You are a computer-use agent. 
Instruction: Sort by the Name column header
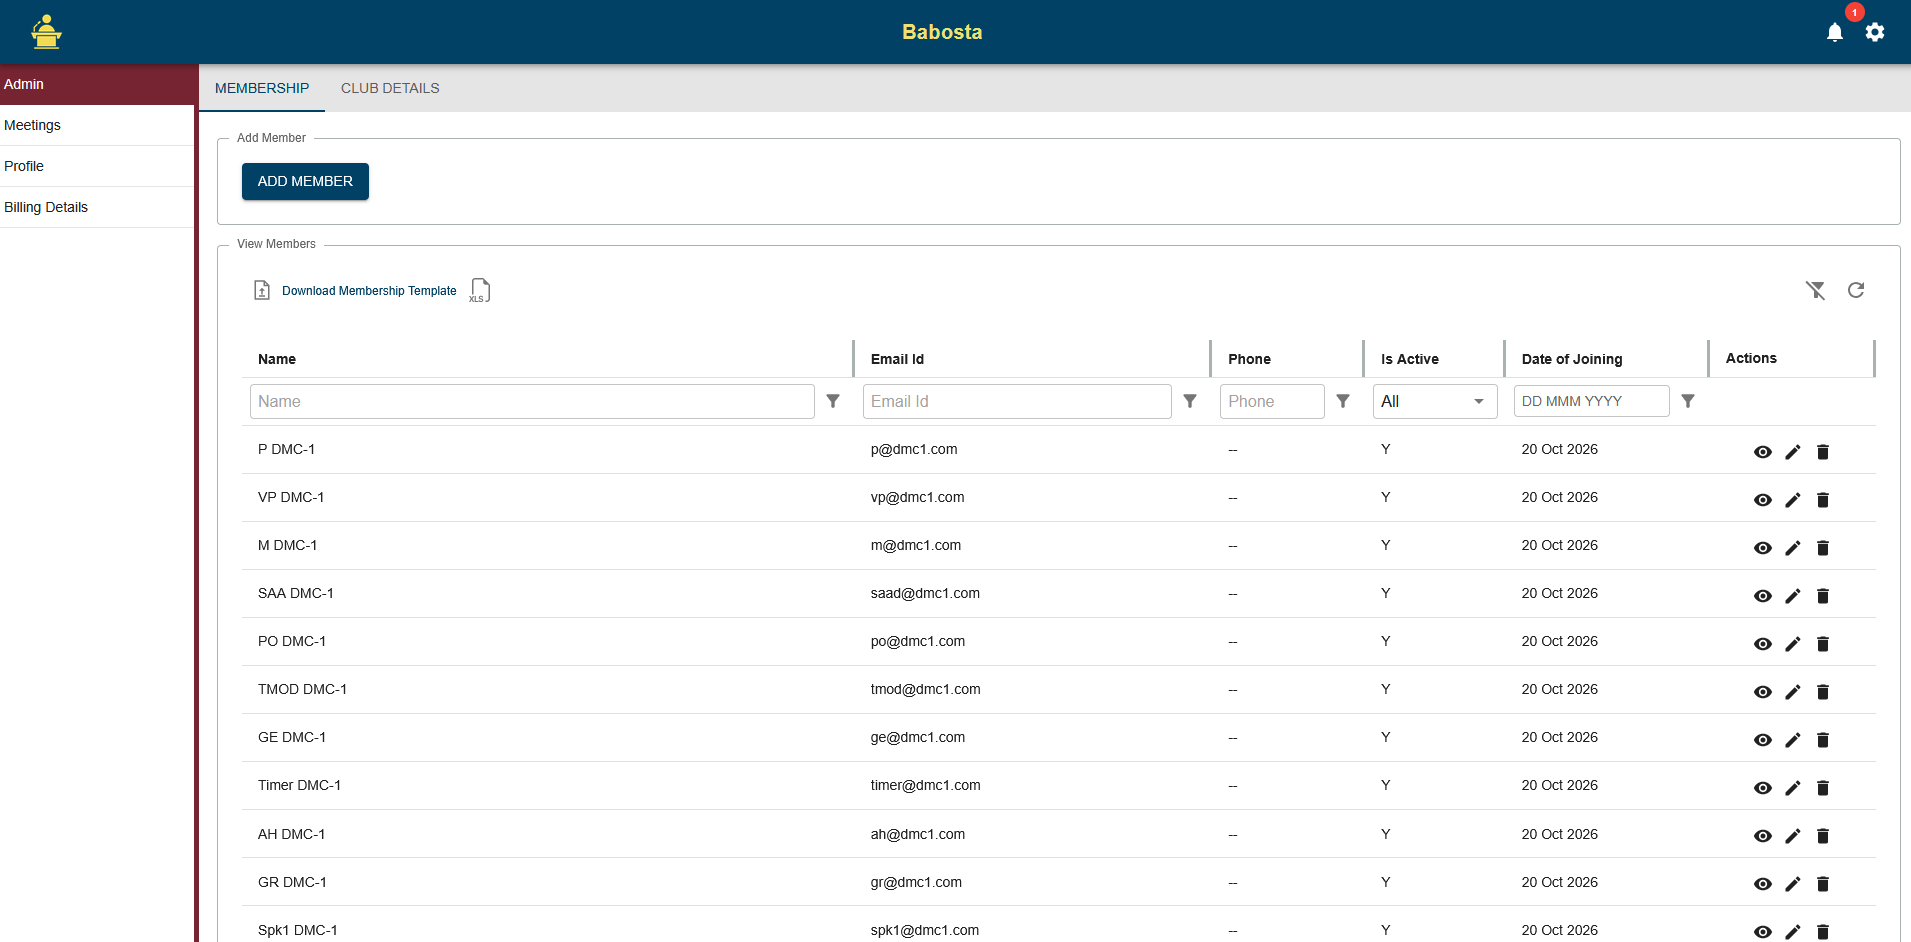[277, 359]
